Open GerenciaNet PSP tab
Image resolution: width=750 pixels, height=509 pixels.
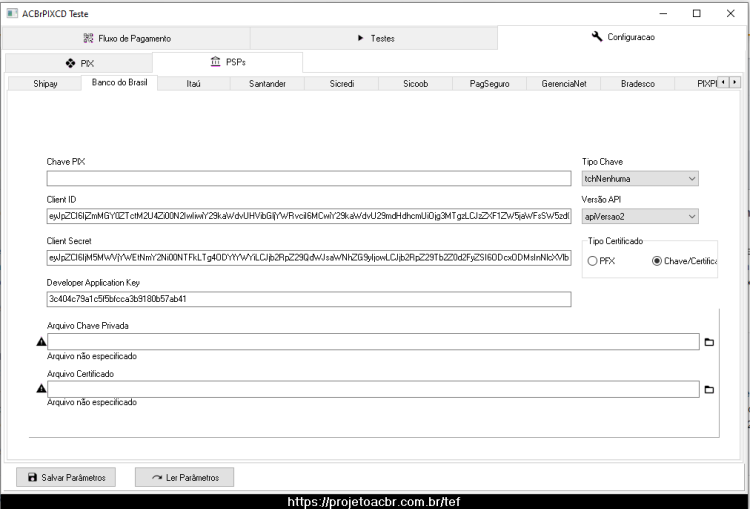click(563, 84)
